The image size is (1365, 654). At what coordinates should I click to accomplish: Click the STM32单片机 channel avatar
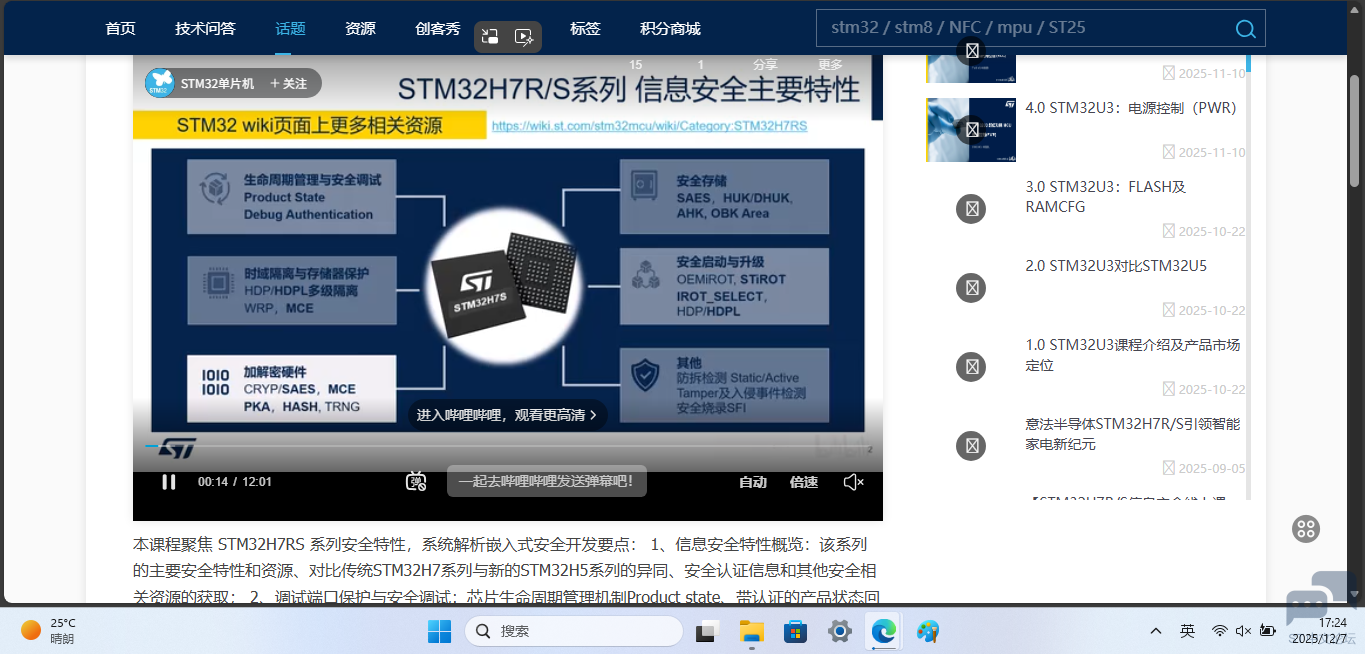point(160,83)
